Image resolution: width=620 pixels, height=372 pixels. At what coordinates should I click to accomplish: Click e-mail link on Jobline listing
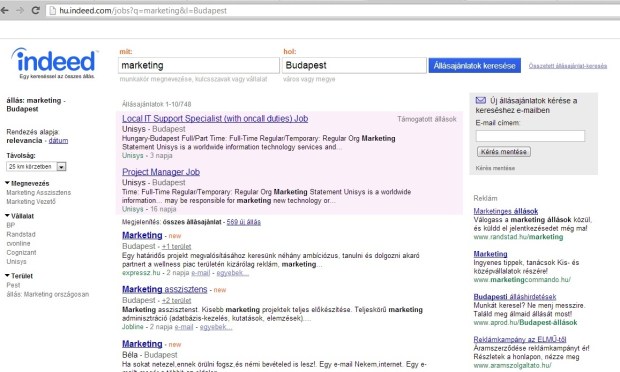[184, 327]
